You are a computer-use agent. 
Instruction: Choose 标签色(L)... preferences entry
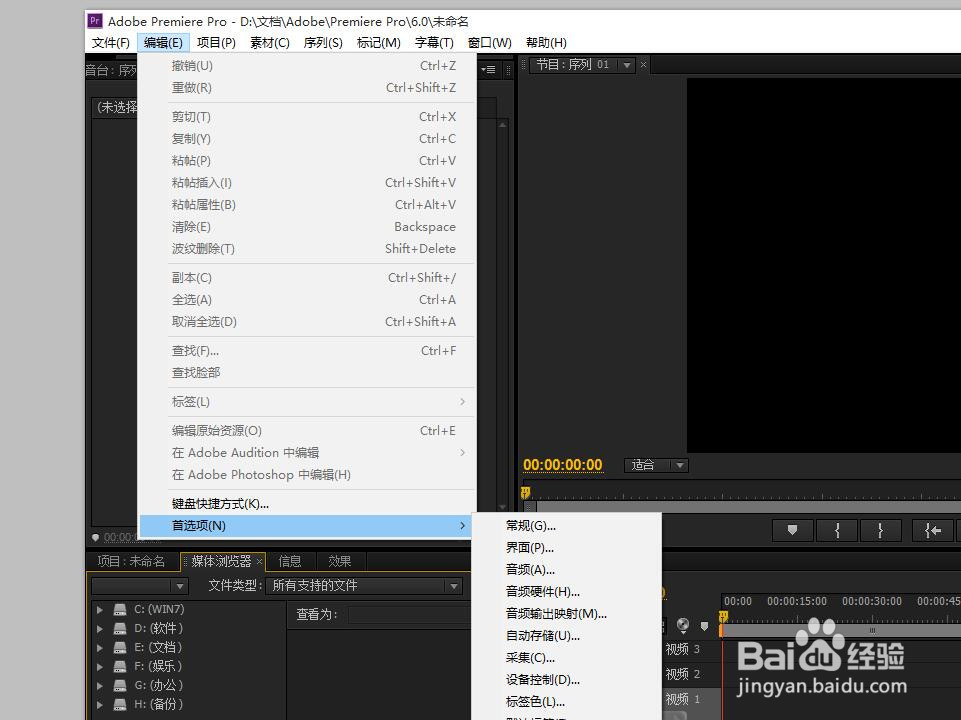click(566, 702)
